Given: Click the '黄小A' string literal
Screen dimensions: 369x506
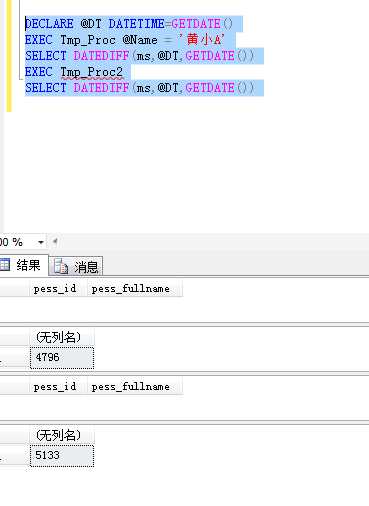Looking at the screenshot, I should tap(203, 40).
